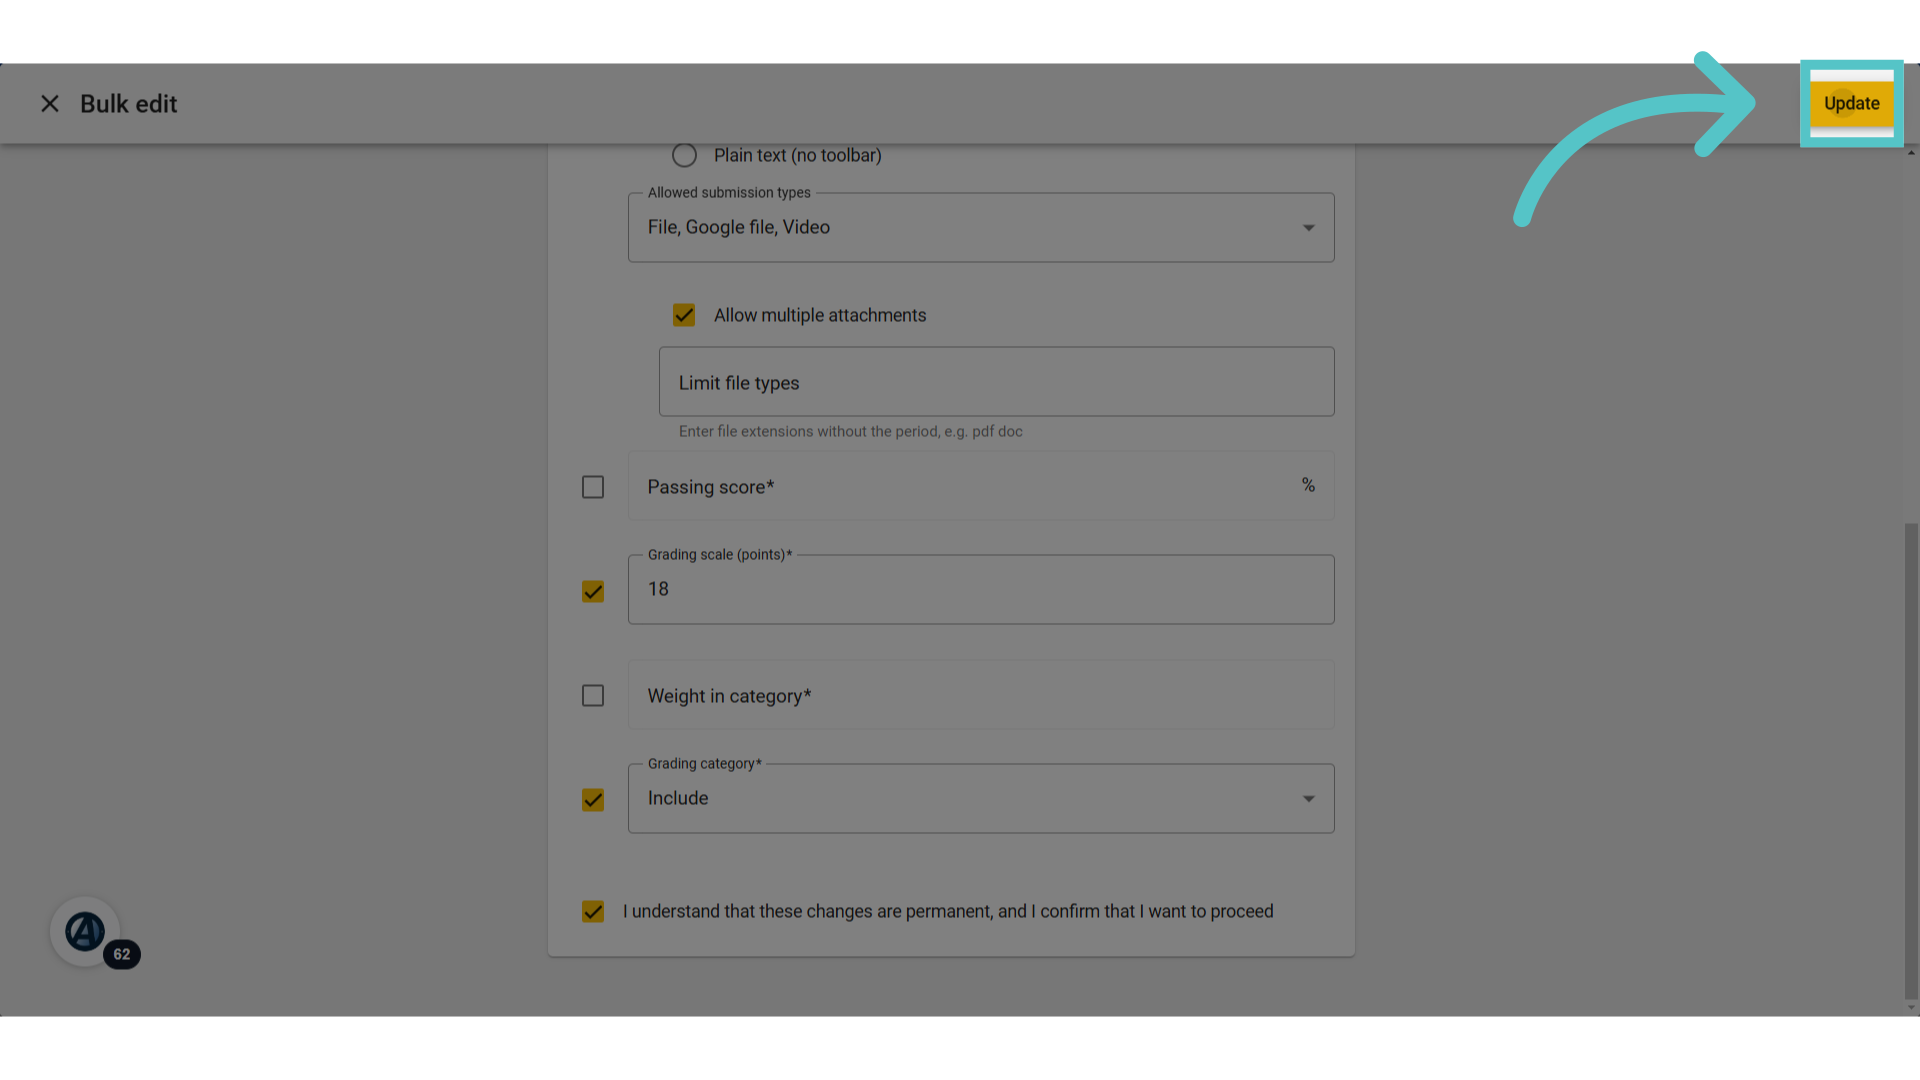Expand the Allowed submission types dropdown

981,228
